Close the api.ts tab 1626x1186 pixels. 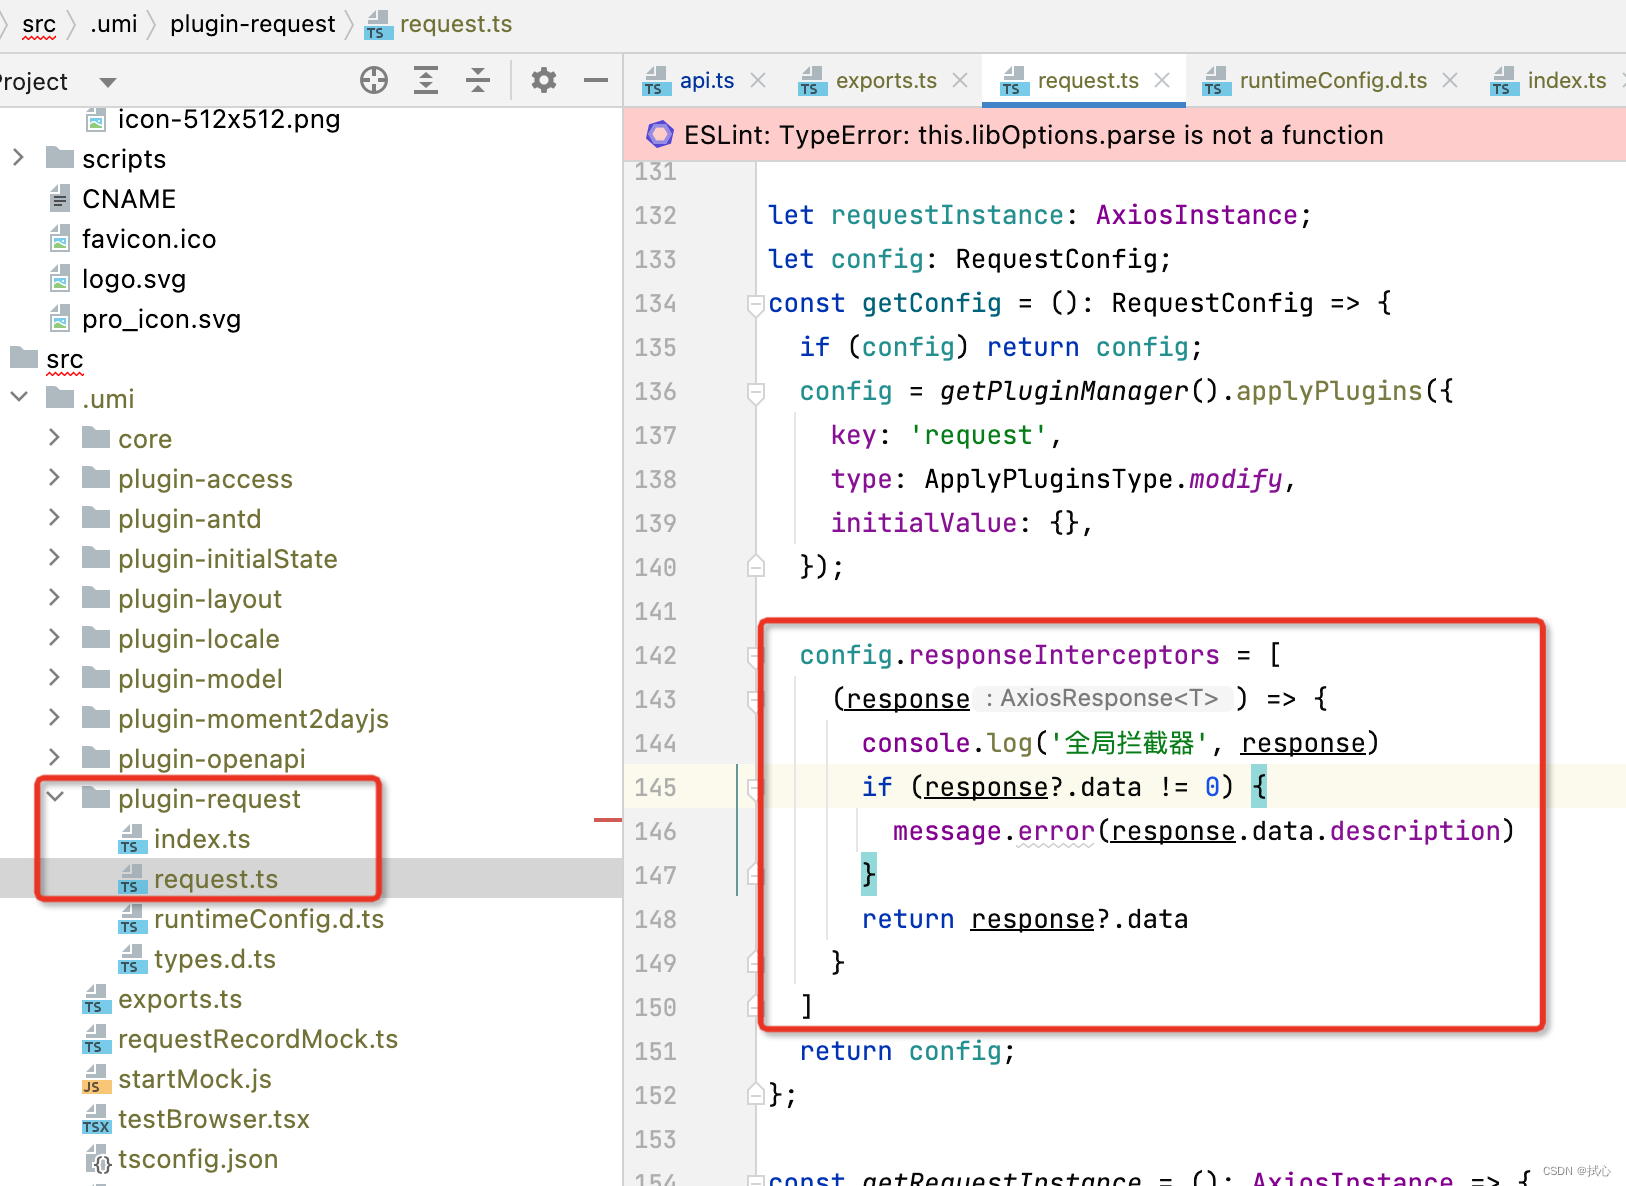pyautogui.click(x=758, y=80)
